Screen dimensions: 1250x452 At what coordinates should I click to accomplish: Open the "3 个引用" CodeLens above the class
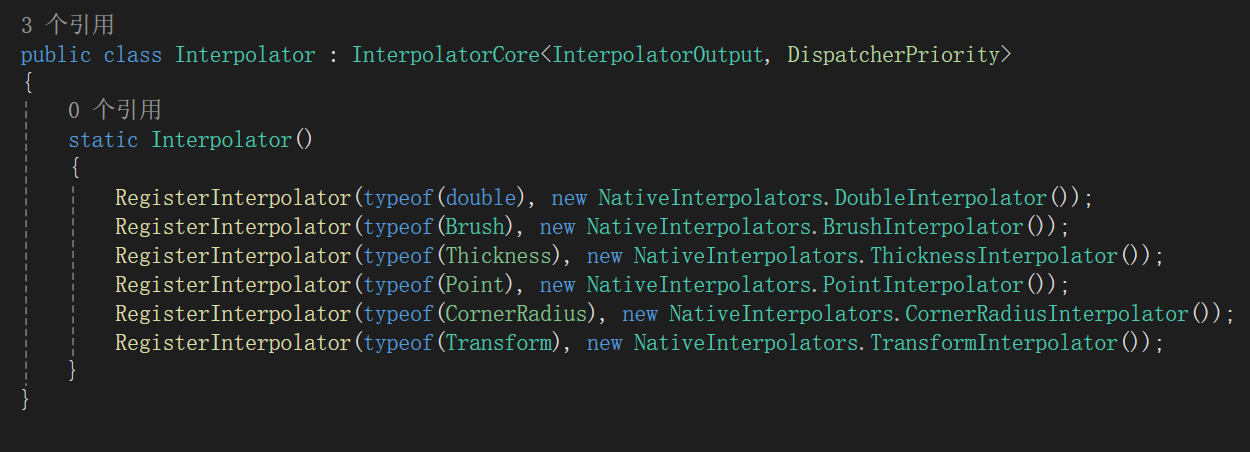pyautogui.click(x=66, y=25)
